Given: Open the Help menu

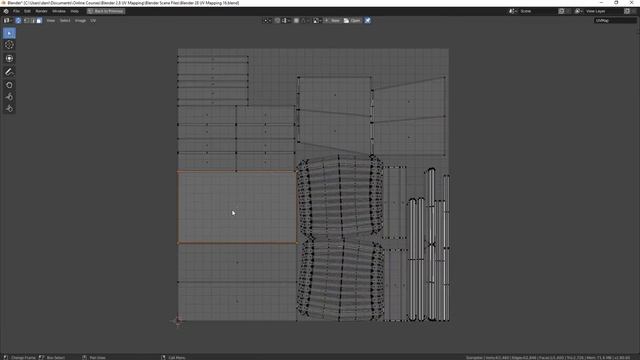Looking at the screenshot, I should (75, 11).
